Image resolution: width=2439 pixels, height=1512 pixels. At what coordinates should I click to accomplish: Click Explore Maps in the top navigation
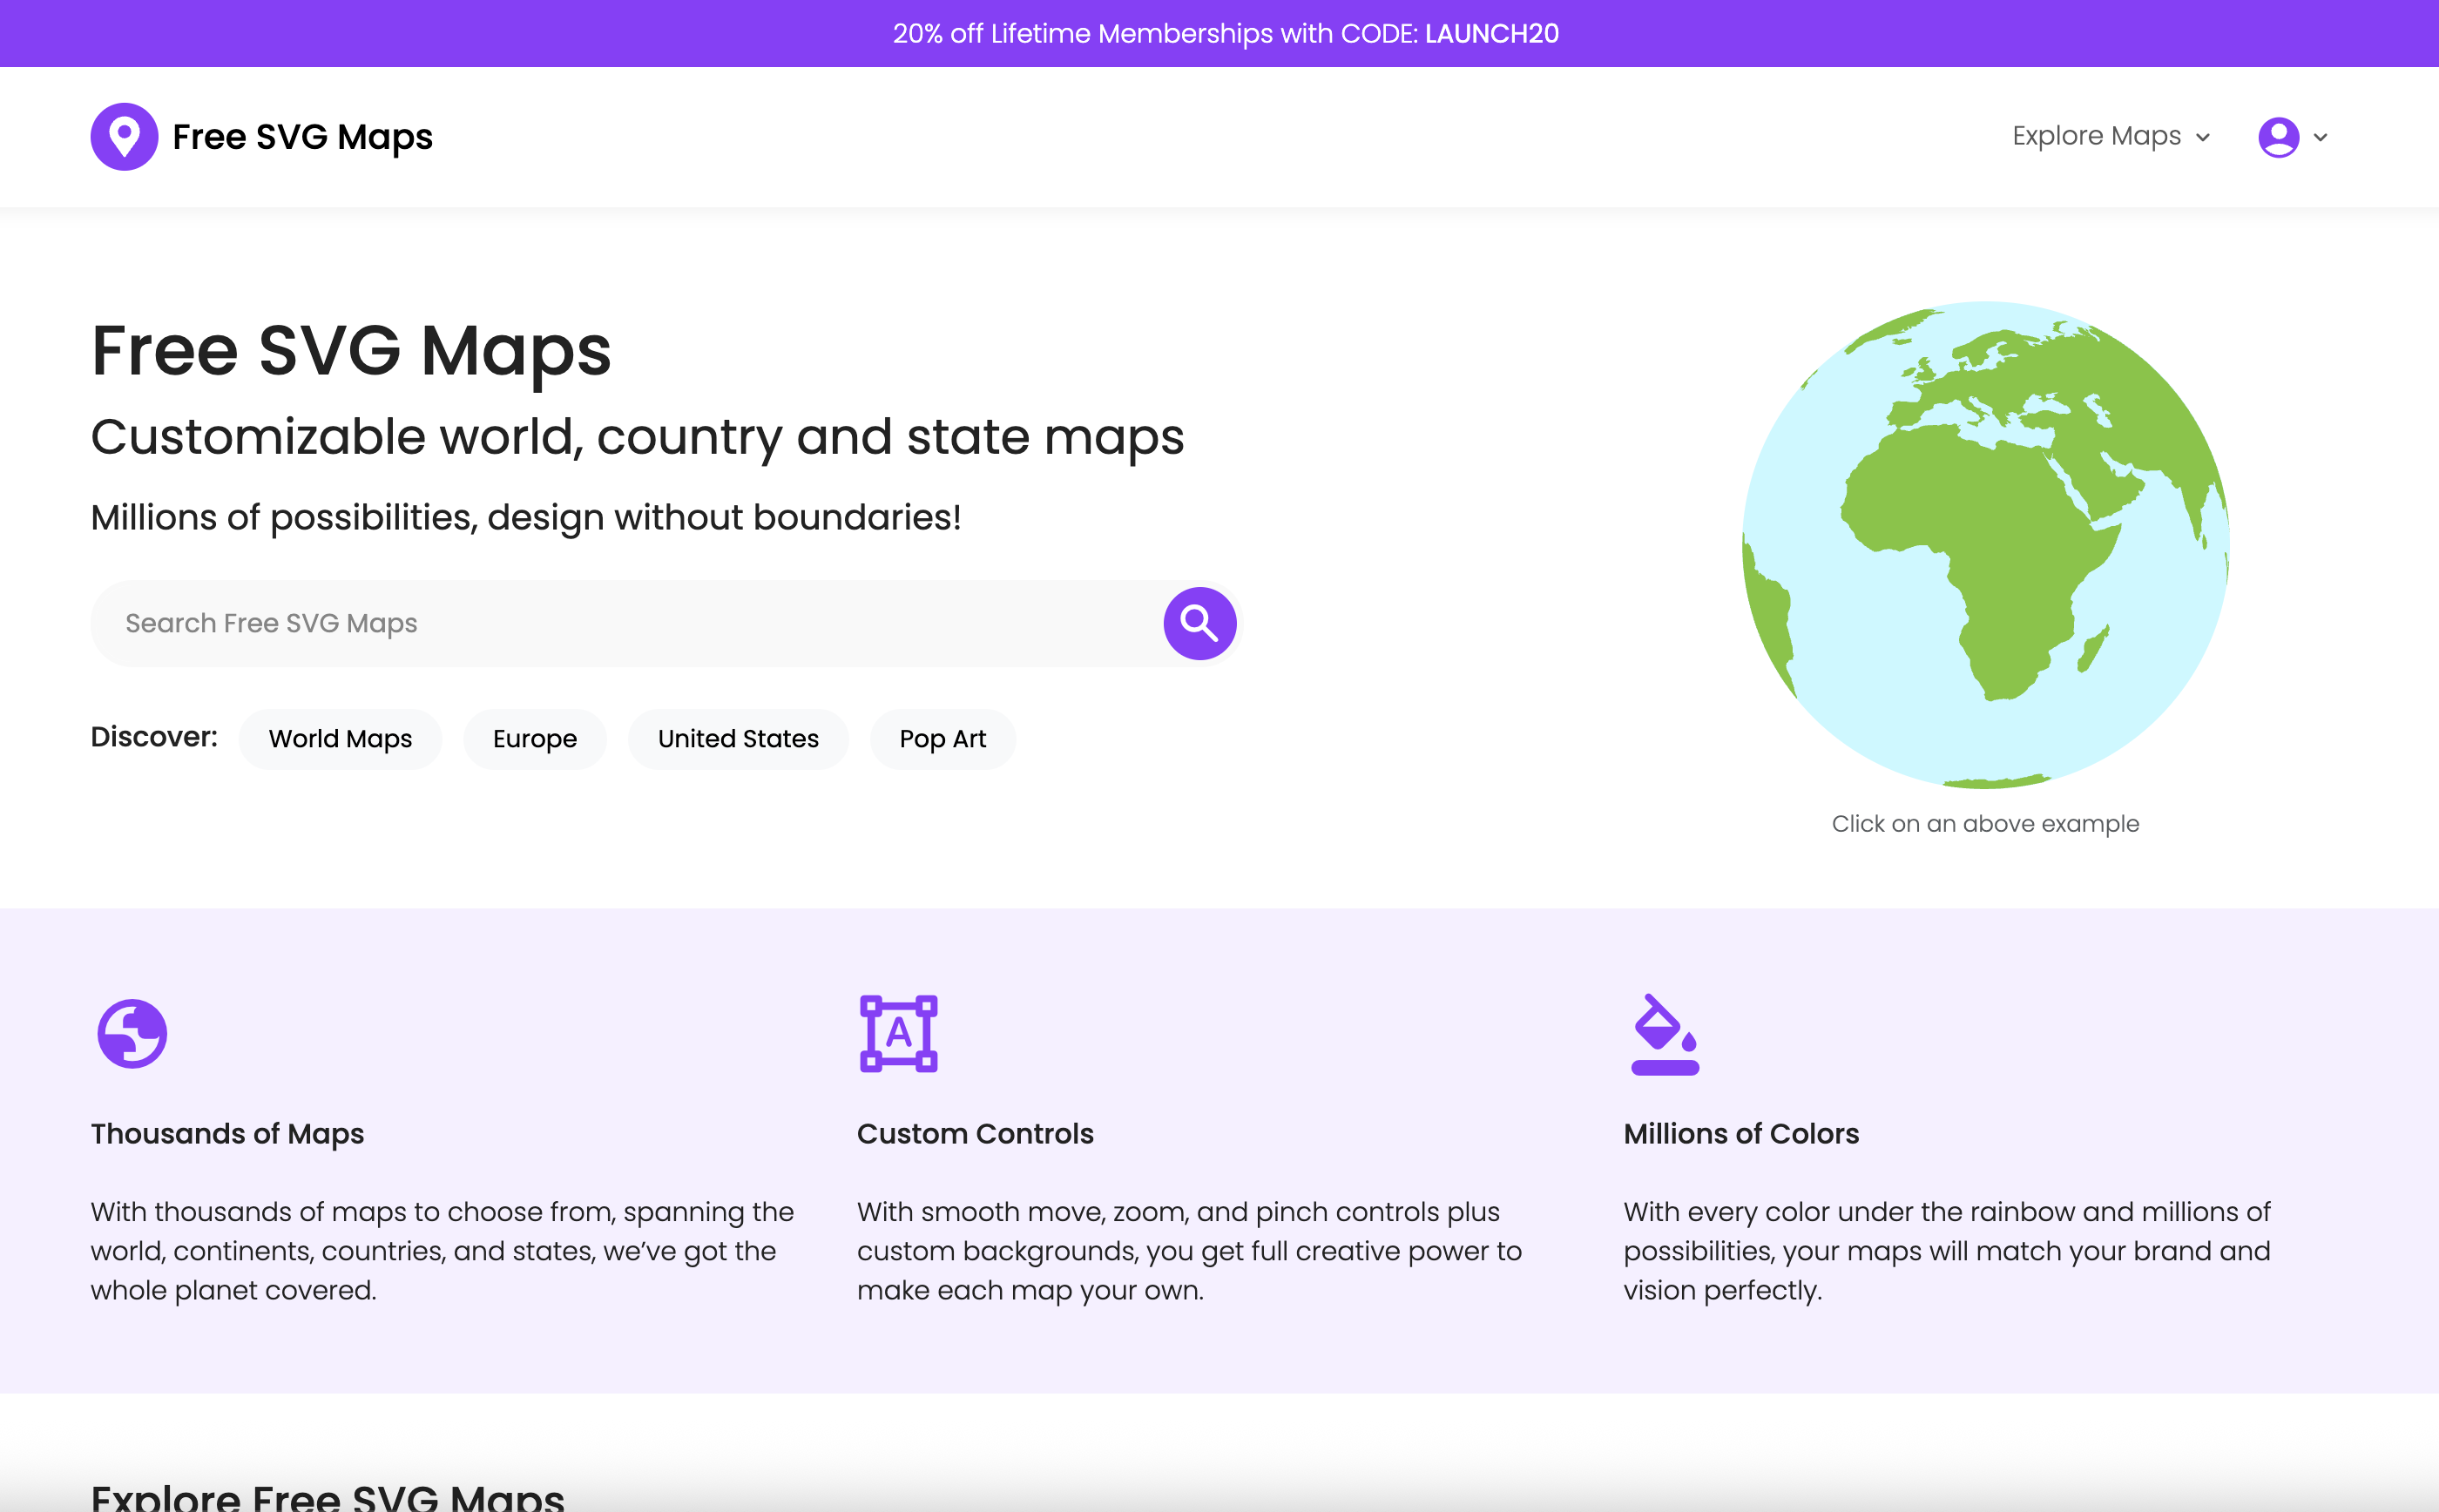pyautogui.click(x=2095, y=135)
